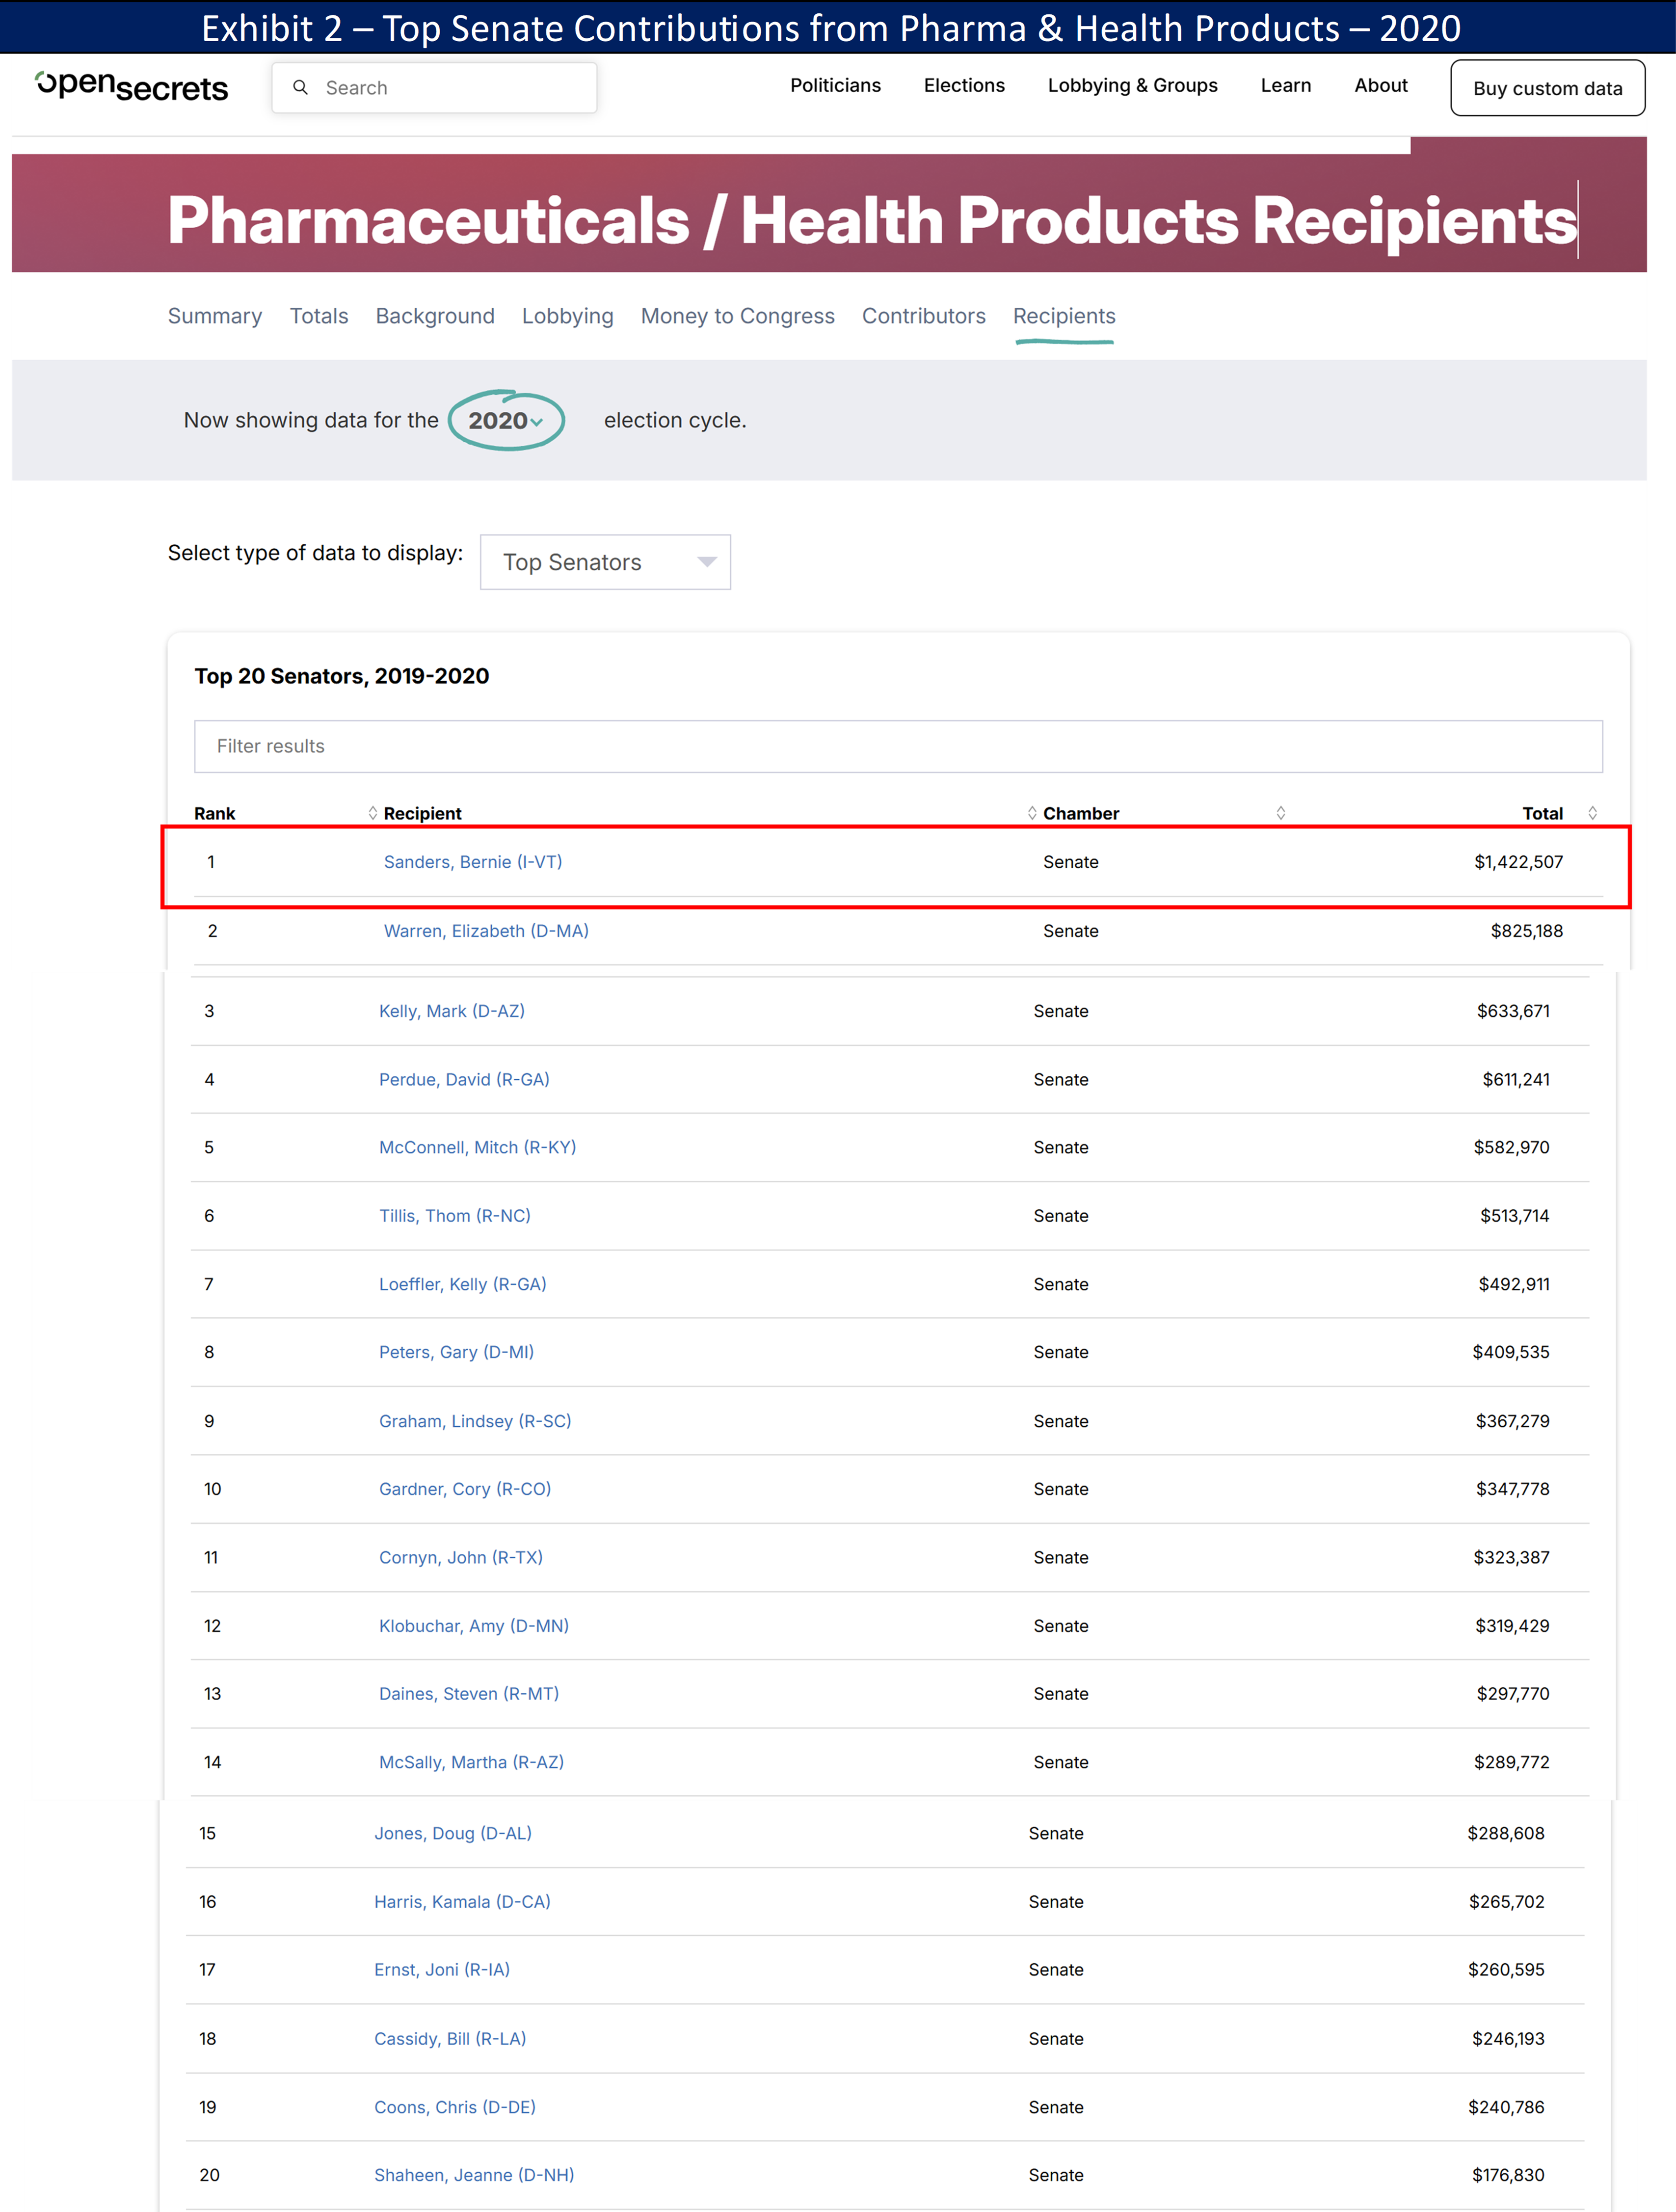Viewport: 1676px width, 2212px height.
Task: Switch to Money to Congress tab
Action: (737, 316)
